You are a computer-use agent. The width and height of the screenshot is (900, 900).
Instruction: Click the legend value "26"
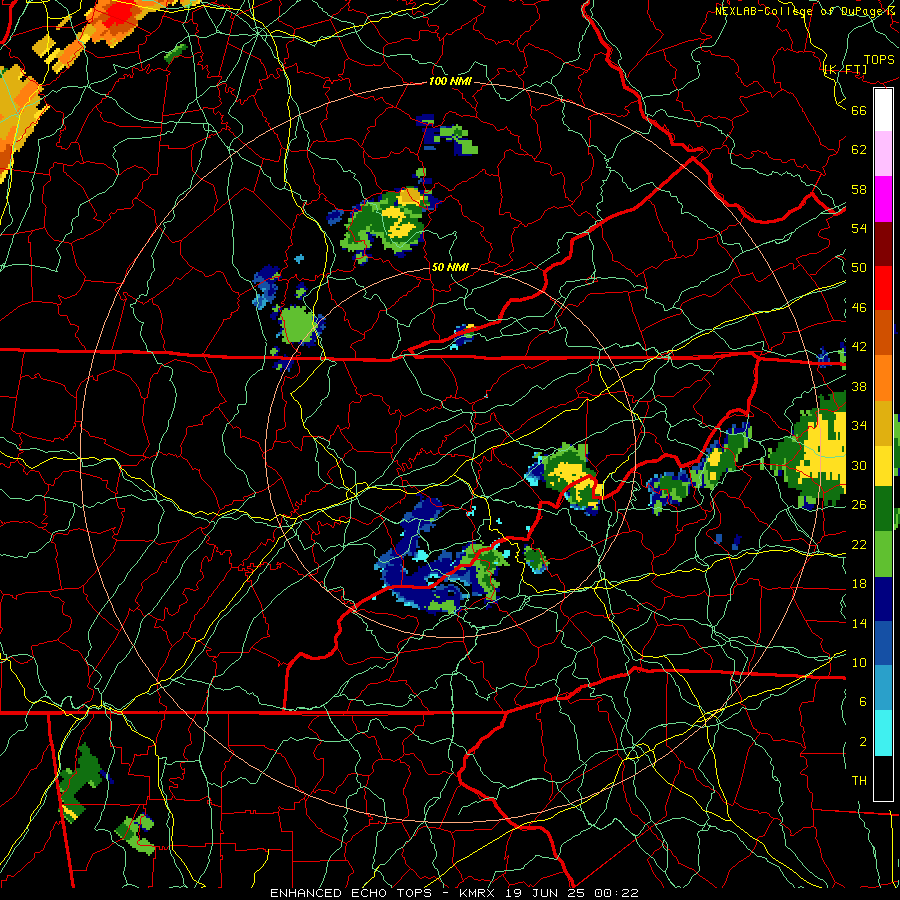coord(859,505)
